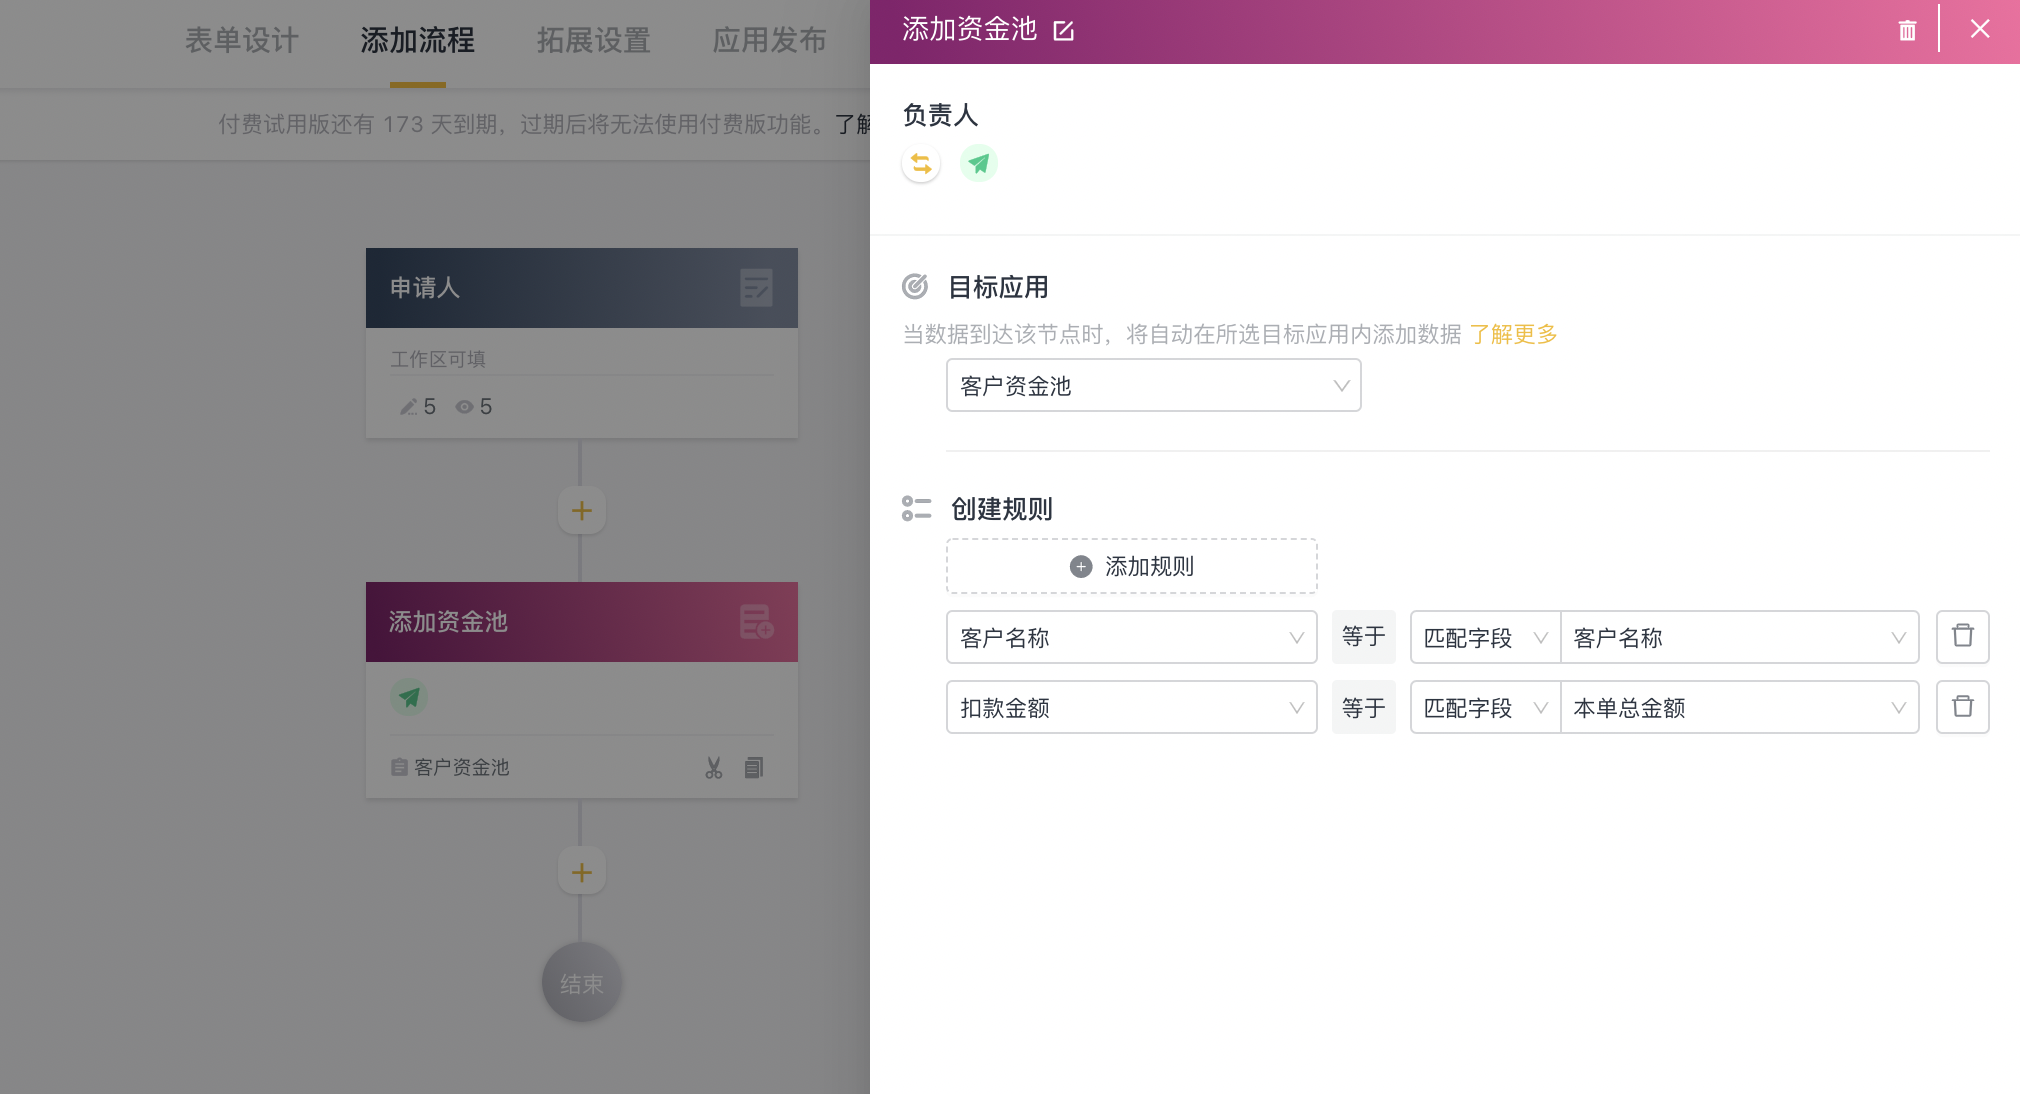Open source field dropdown showing 本单总金额
The image size is (2020, 1094).
click(x=1740, y=707)
